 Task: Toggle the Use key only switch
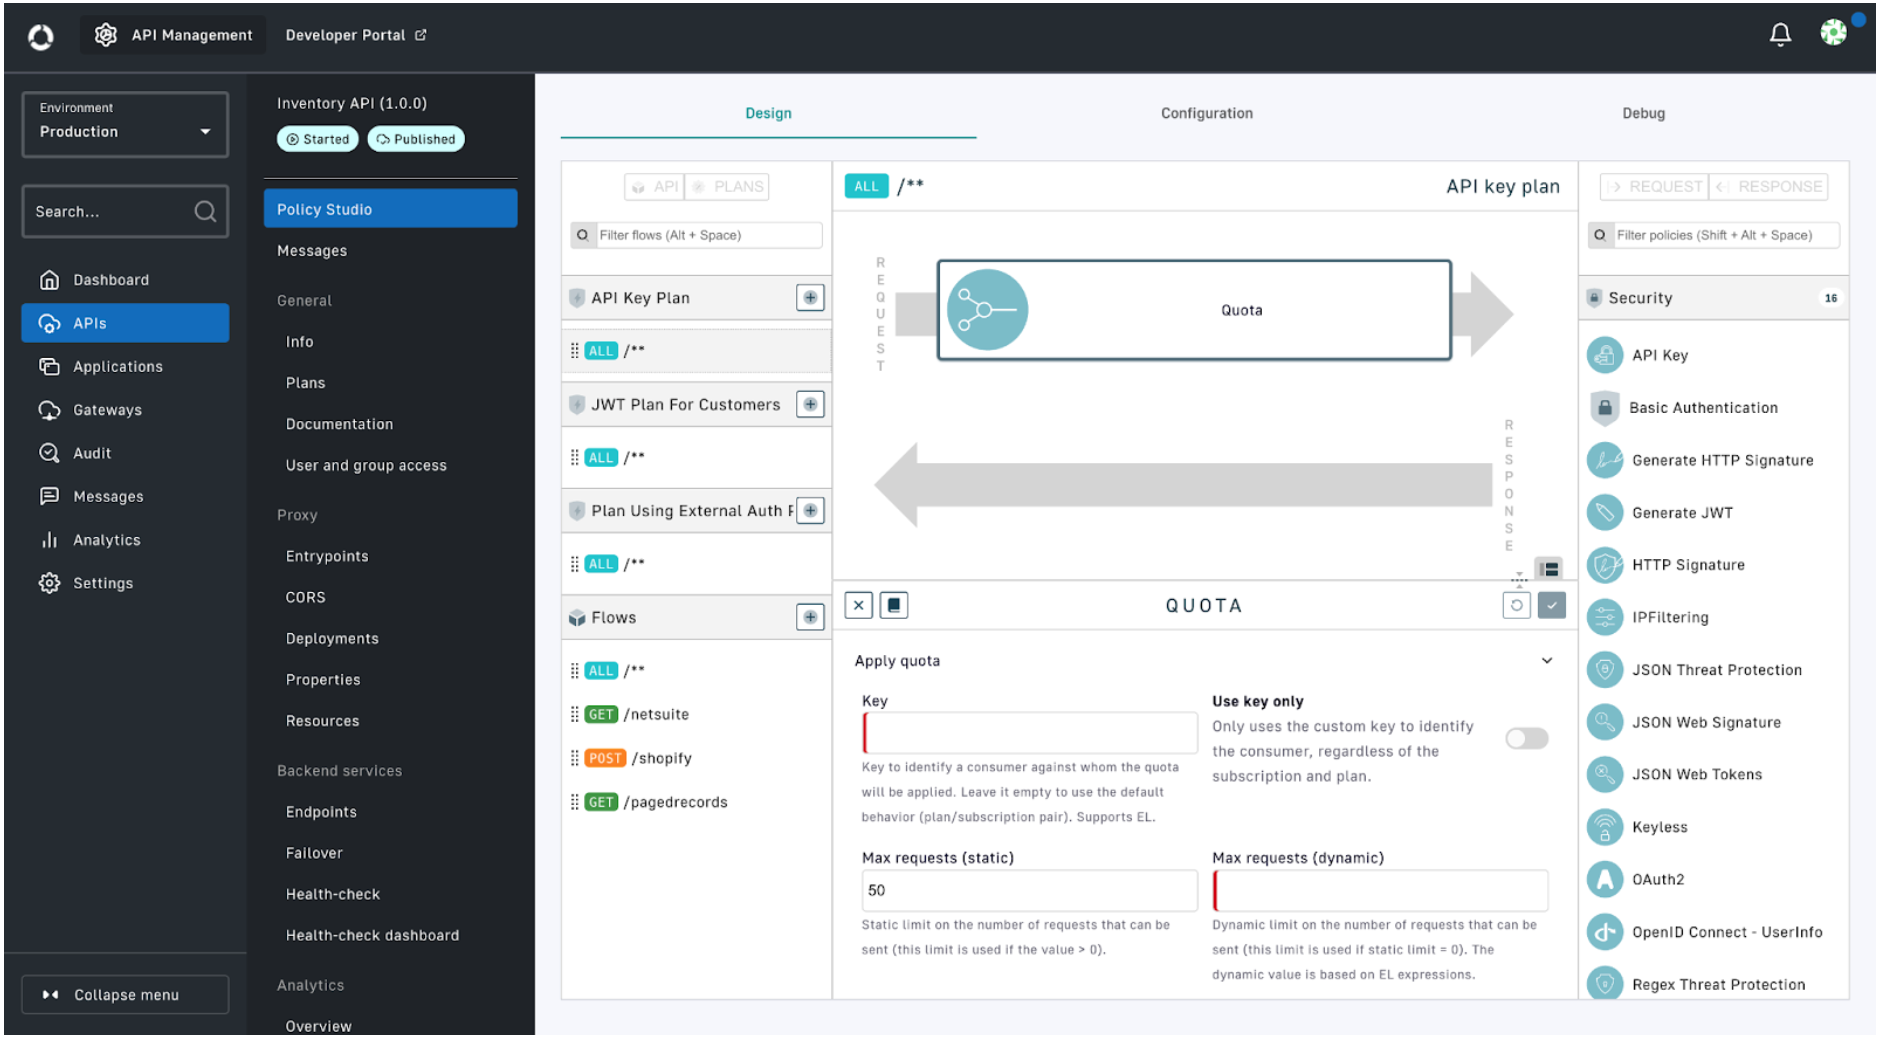tap(1525, 738)
